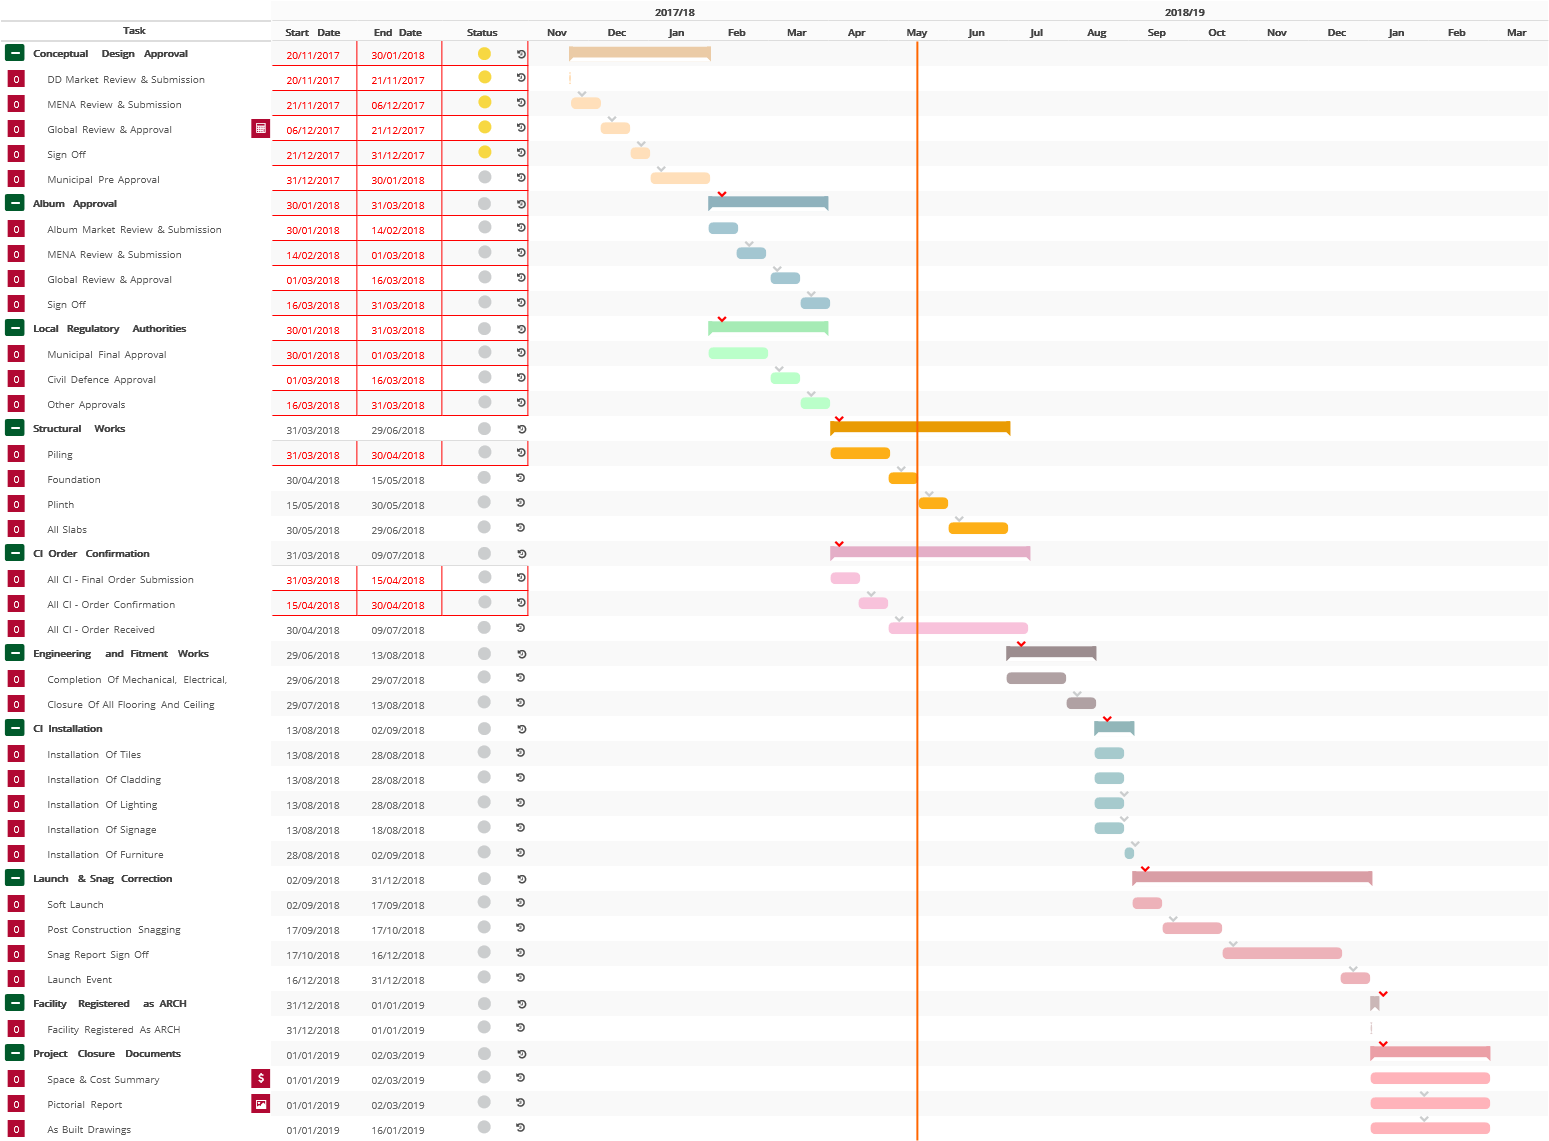The height and width of the screenshot is (1141, 1549).
Task: Open the image icon next to Pictorial Report
Action: (x=261, y=1103)
